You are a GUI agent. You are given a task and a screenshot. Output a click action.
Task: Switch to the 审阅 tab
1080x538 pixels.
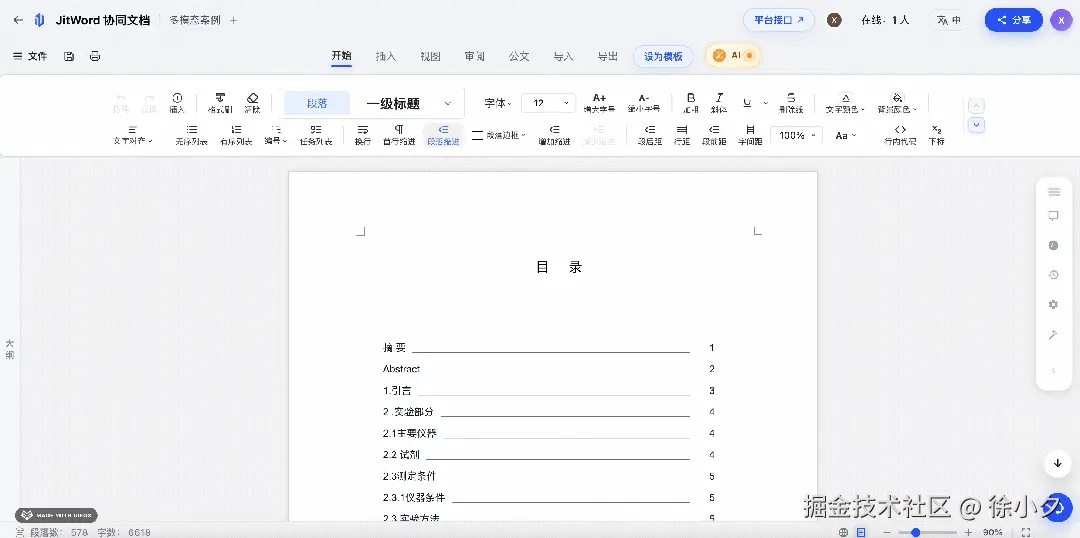[x=475, y=56]
